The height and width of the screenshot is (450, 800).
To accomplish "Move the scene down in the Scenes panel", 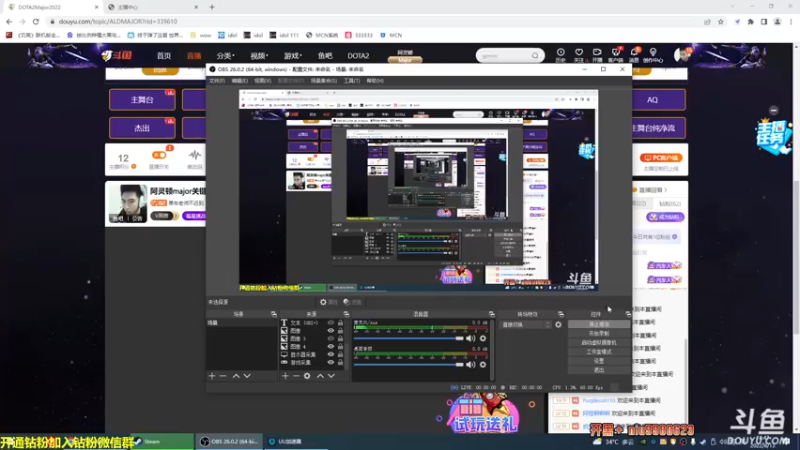I will pyautogui.click(x=247, y=376).
